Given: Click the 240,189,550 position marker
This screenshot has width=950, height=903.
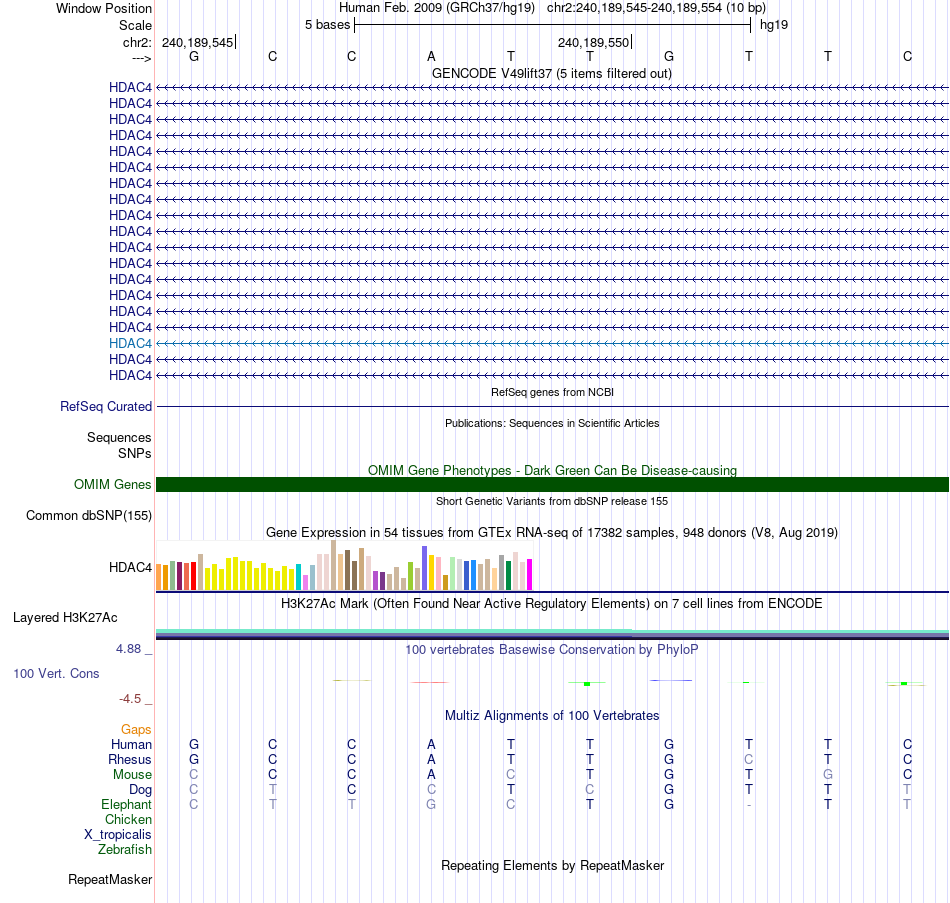Looking at the screenshot, I should [x=594, y=42].
